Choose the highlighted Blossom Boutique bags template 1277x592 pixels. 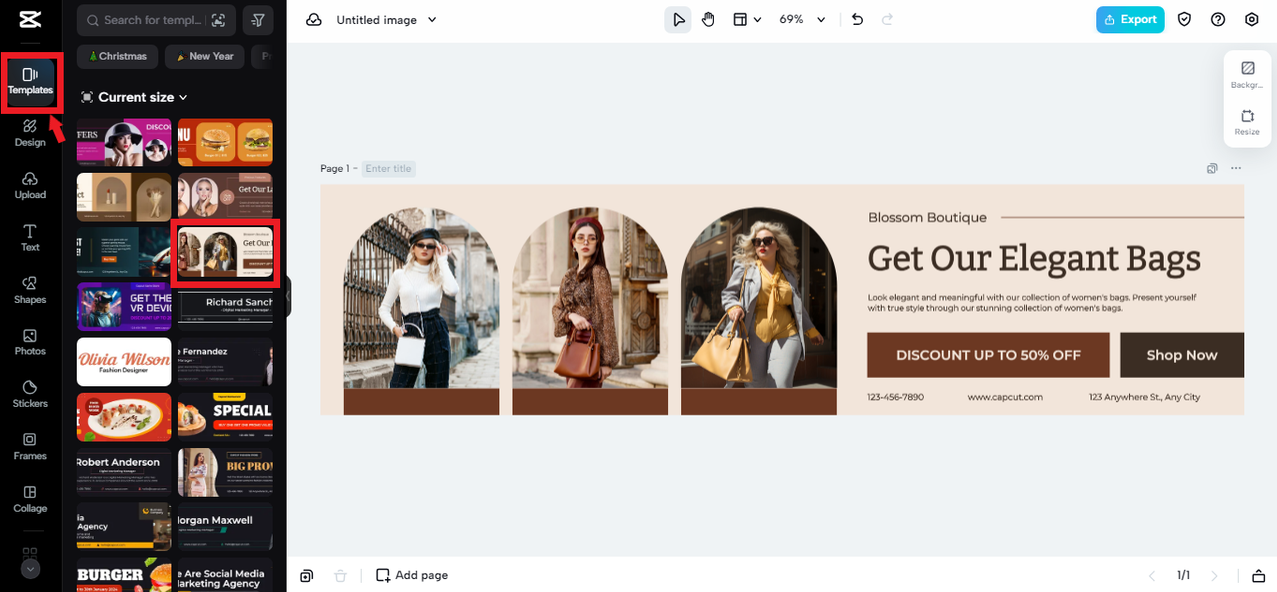click(225, 250)
